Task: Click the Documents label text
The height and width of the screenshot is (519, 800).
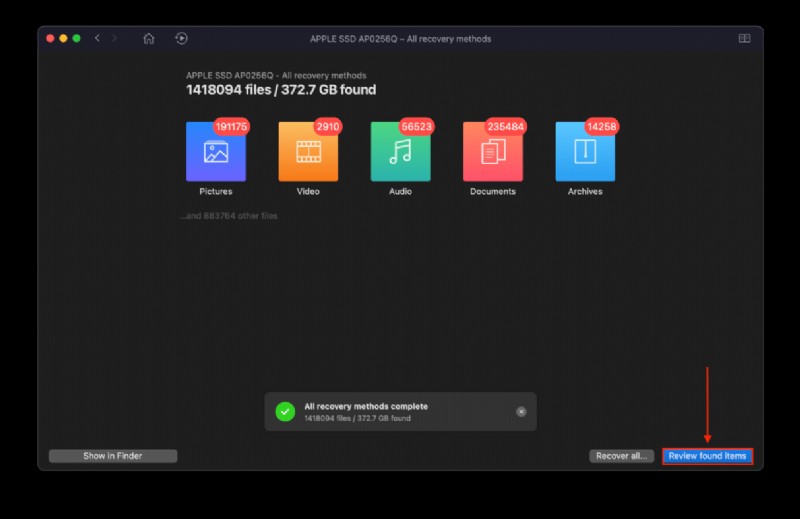Action: pos(493,191)
